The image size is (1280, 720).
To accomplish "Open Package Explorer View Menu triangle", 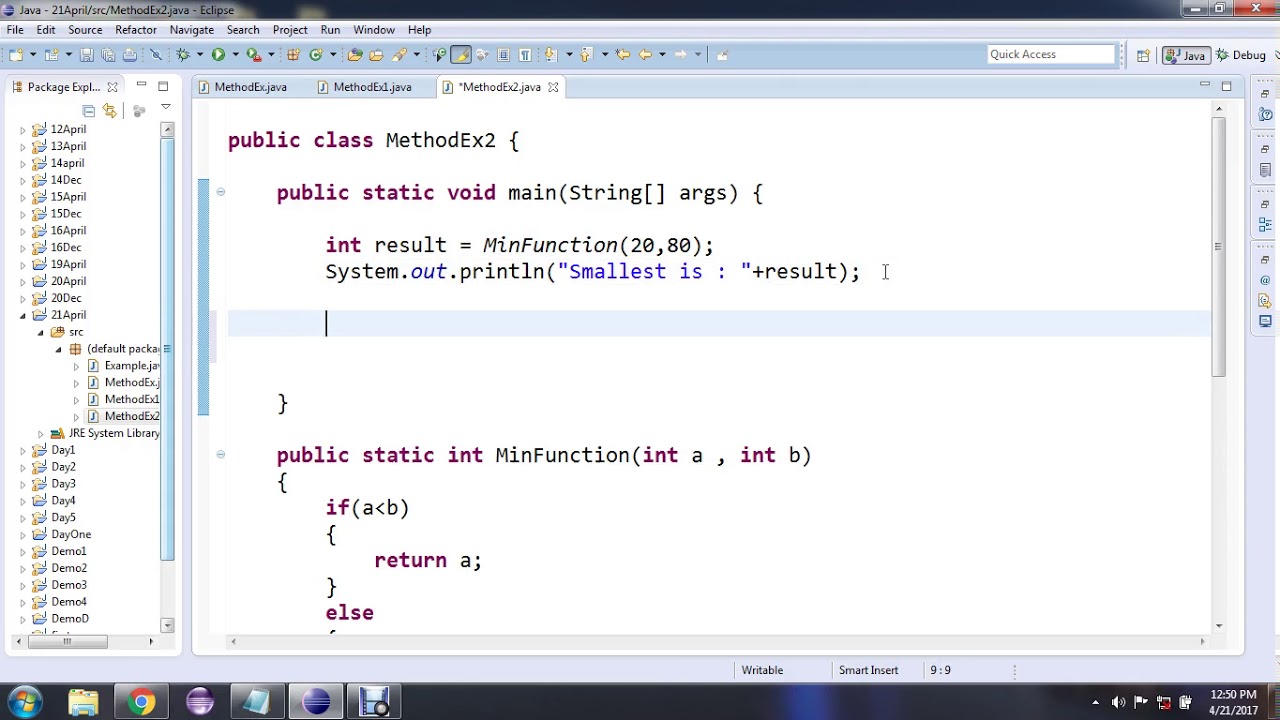I will tap(165, 108).
